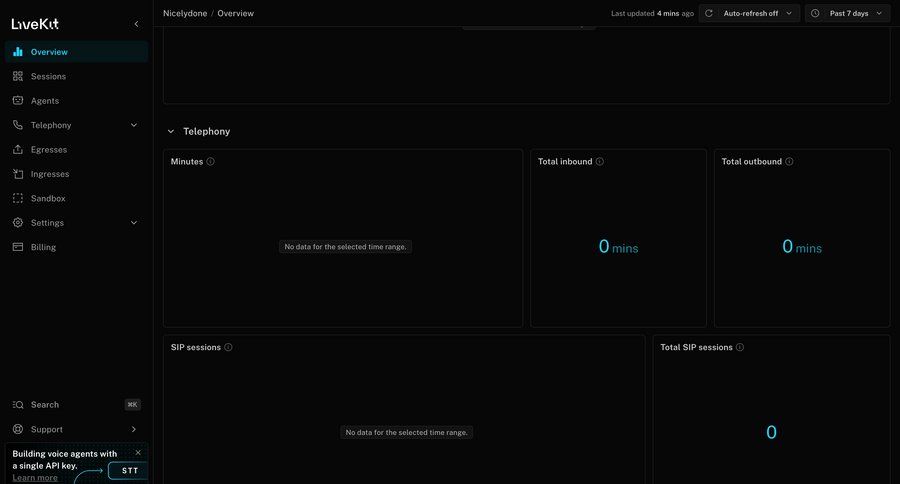Click the Support lifebuoy icon
The image size is (900, 484).
coord(18,429)
